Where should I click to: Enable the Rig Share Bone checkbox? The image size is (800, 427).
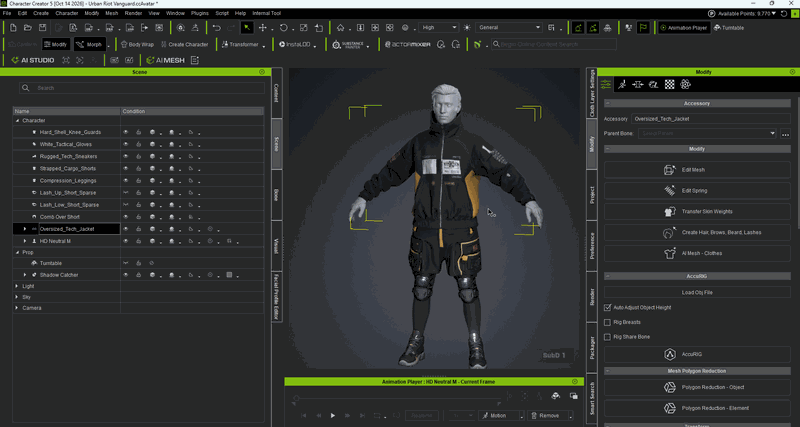(x=607, y=337)
